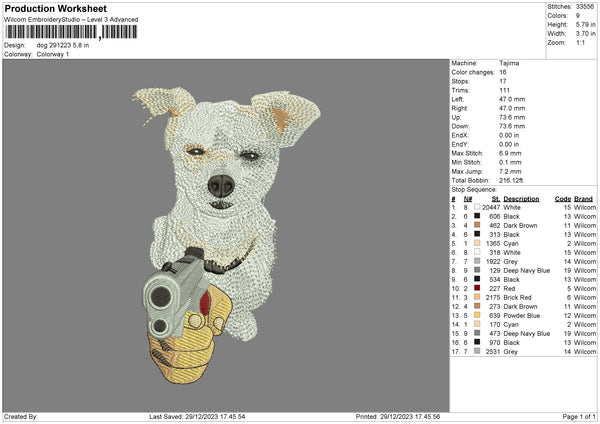This screenshot has width=600, height=424.
Task: Select the Min Stitch value 0.1 mm
Action: tap(510, 162)
